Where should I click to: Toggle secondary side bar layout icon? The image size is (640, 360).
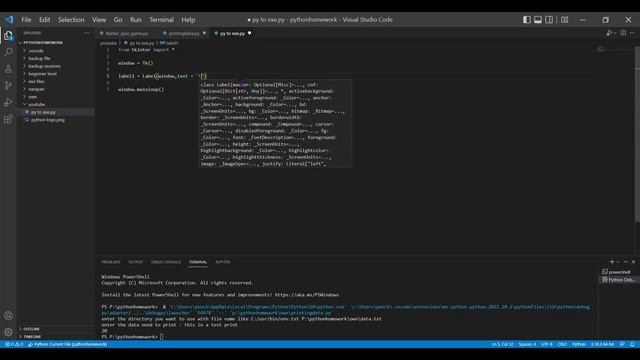[549, 20]
